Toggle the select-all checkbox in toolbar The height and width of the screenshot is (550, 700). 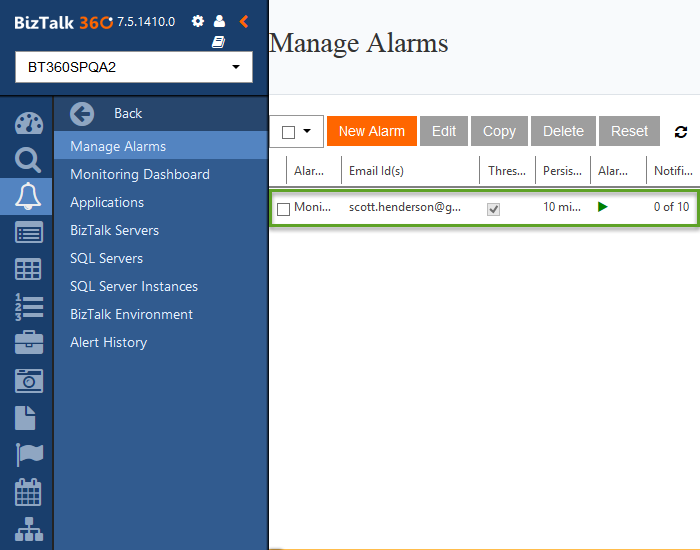click(x=289, y=132)
